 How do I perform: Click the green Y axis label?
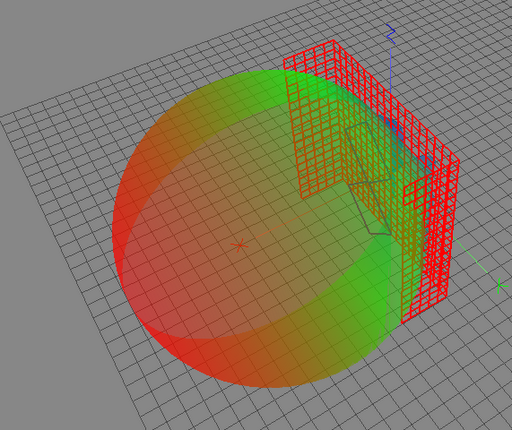(x=502, y=286)
